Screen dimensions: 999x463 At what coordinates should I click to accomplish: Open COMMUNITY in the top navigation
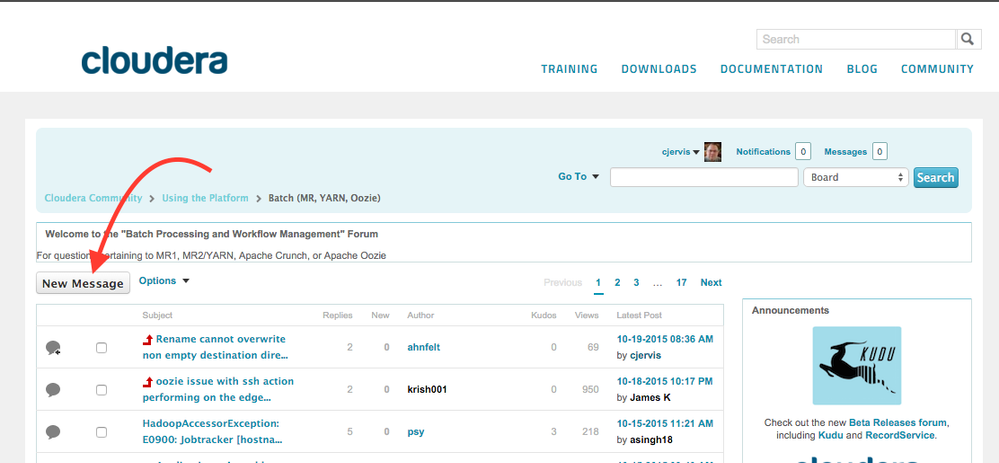937,69
